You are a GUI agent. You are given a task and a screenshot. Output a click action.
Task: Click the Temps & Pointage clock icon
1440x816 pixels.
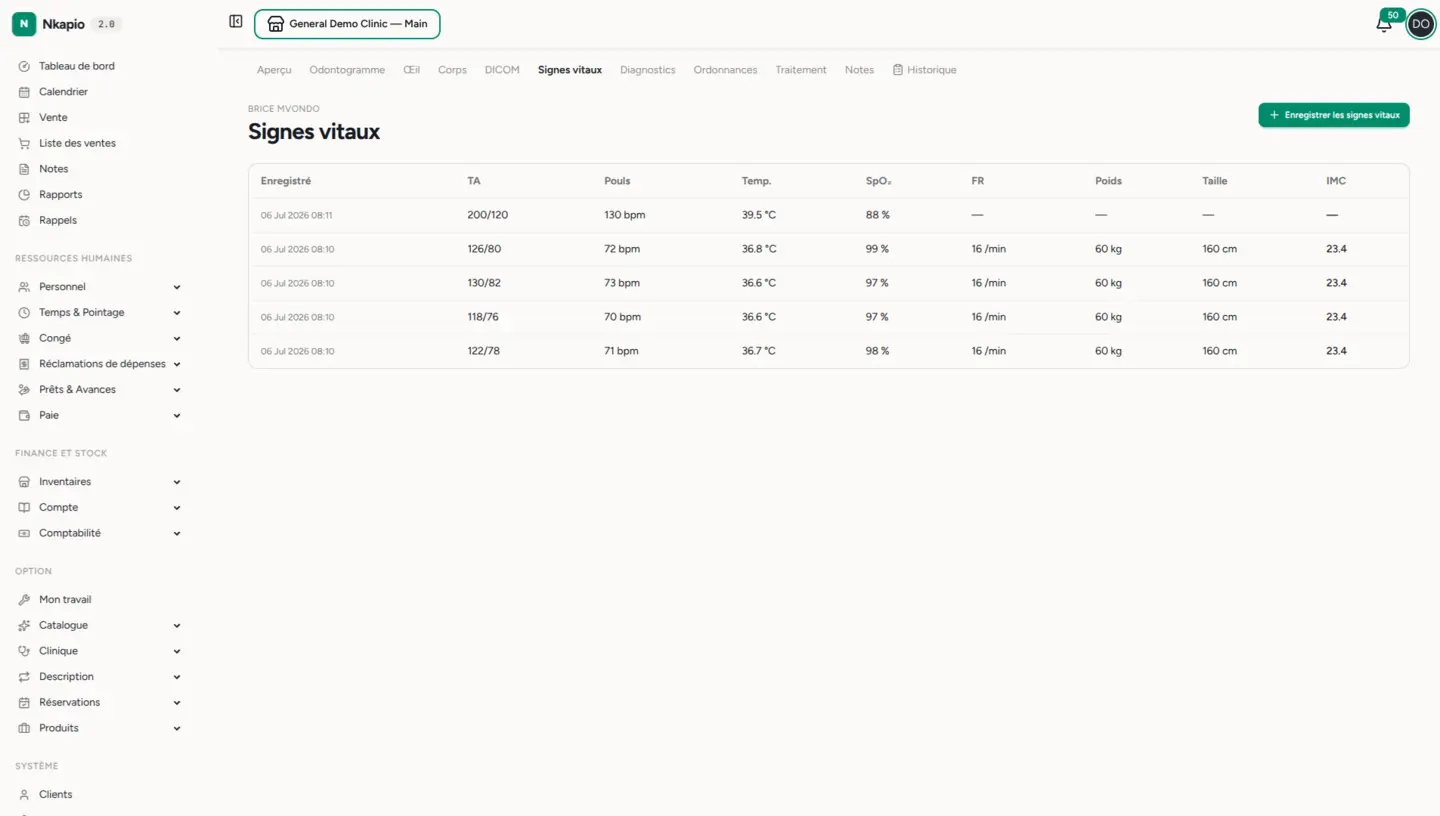tap(24, 313)
